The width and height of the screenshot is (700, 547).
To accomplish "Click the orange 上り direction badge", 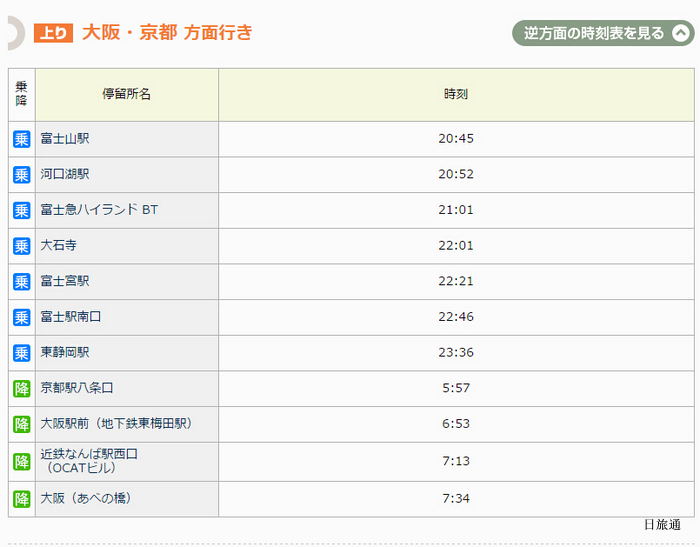I will pos(53,33).
